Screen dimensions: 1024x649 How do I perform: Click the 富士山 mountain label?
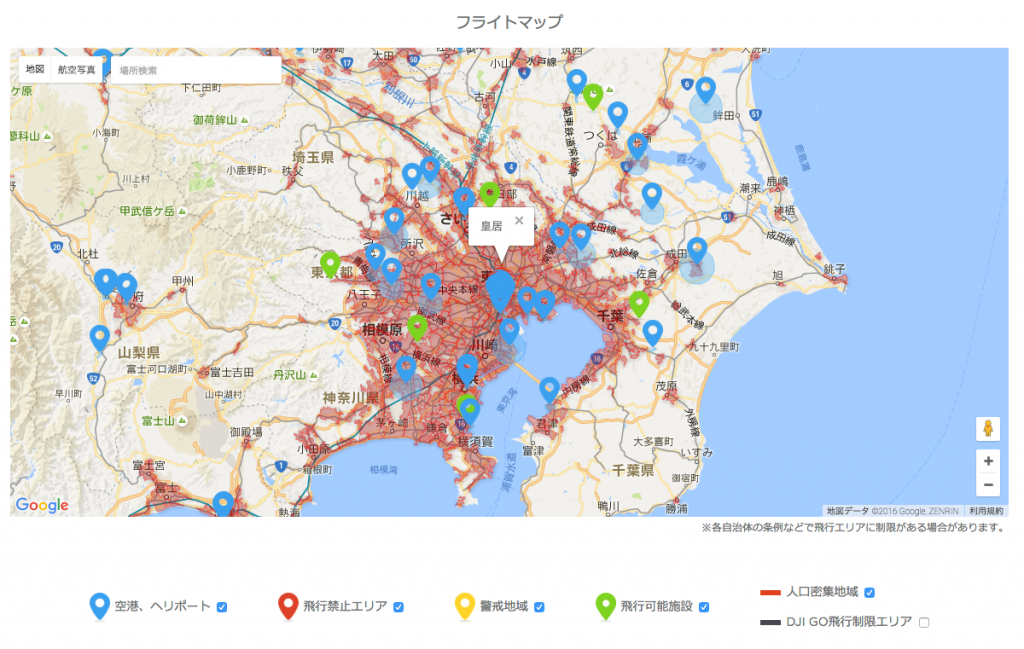[x=158, y=421]
